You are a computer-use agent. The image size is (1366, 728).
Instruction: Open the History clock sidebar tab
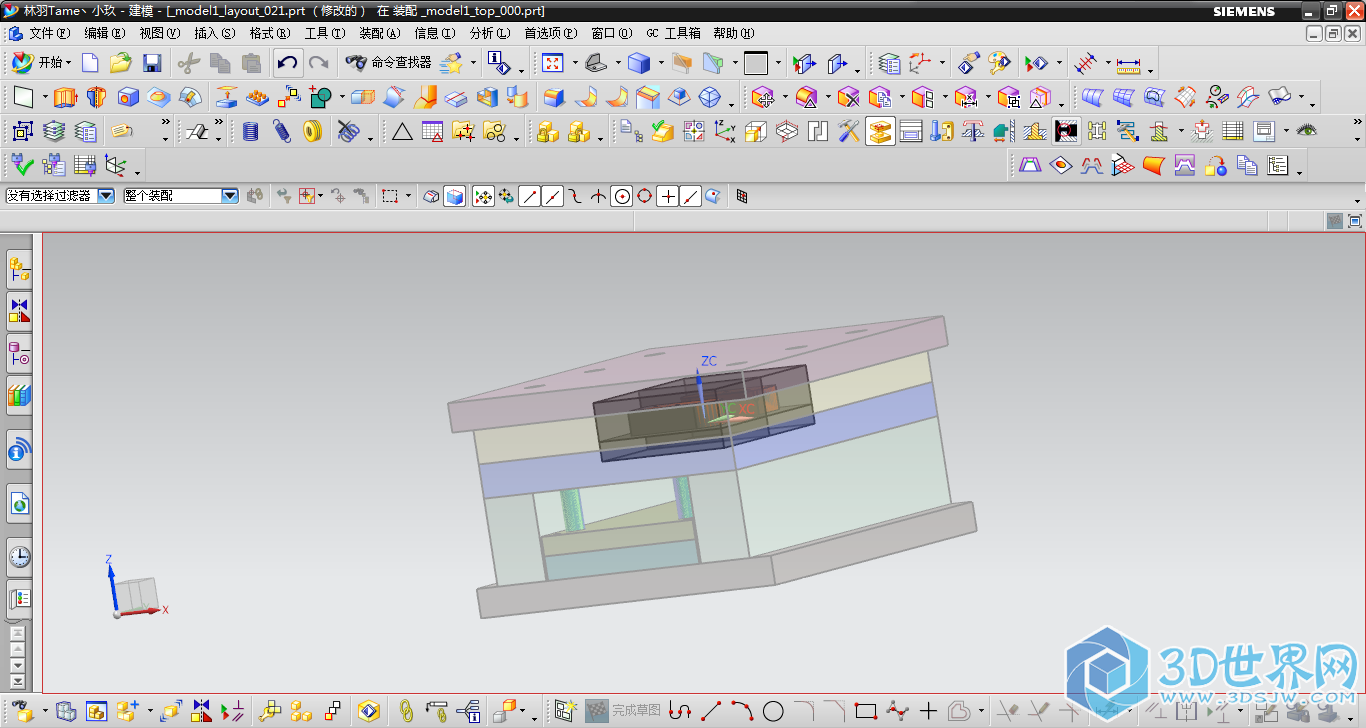click(20, 557)
